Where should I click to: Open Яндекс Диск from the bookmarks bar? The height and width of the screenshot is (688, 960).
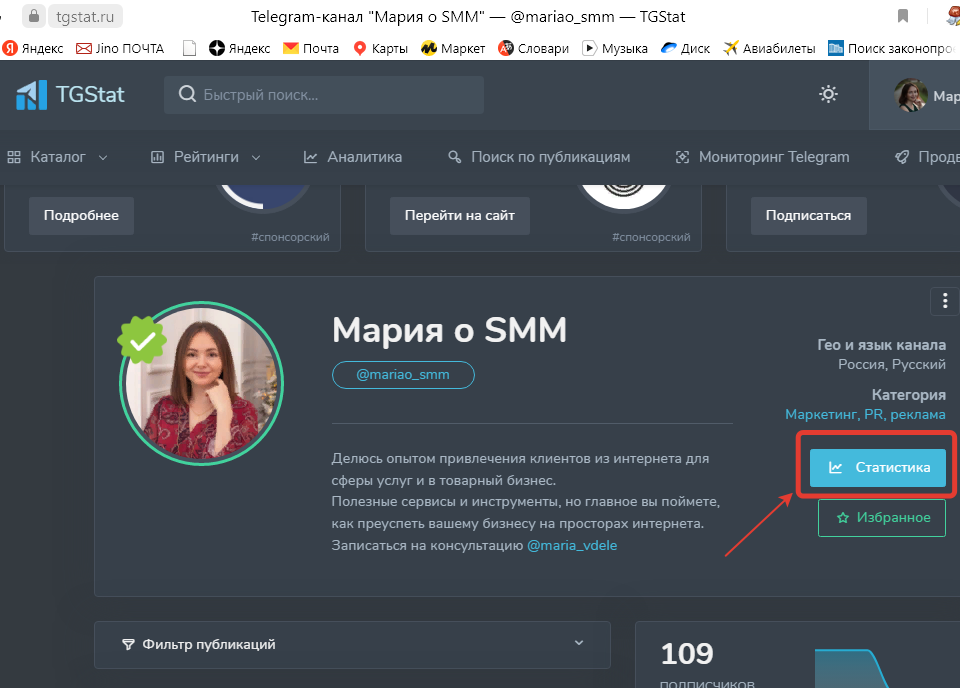click(x=684, y=46)
